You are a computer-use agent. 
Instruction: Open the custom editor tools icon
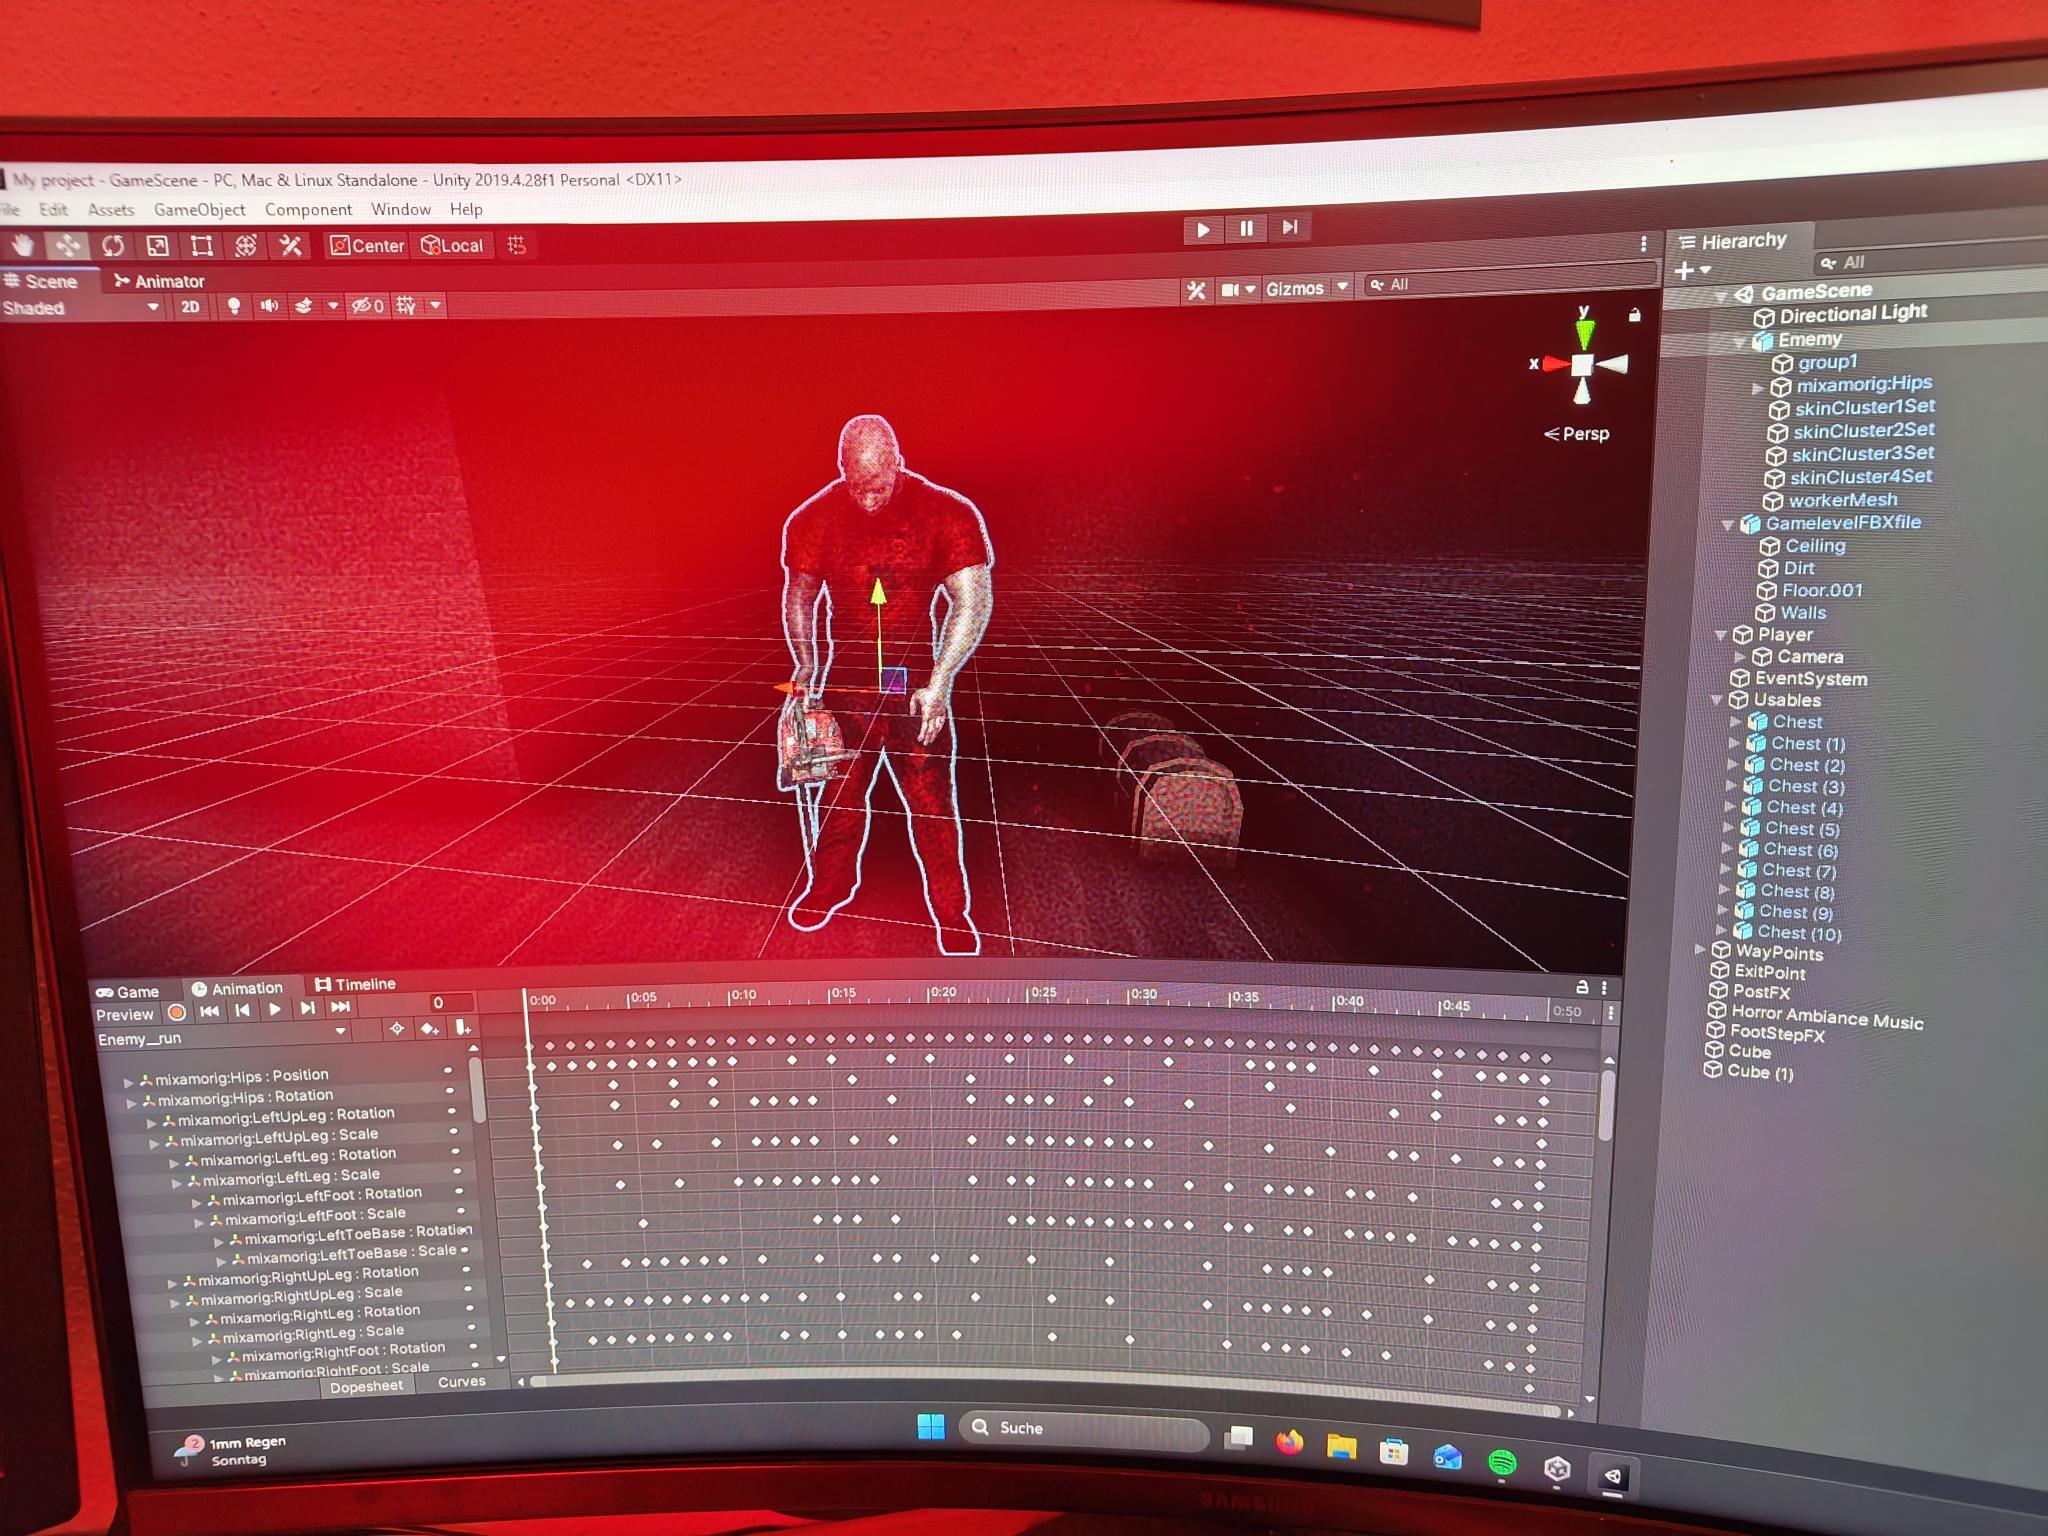[x=290, y=245]
